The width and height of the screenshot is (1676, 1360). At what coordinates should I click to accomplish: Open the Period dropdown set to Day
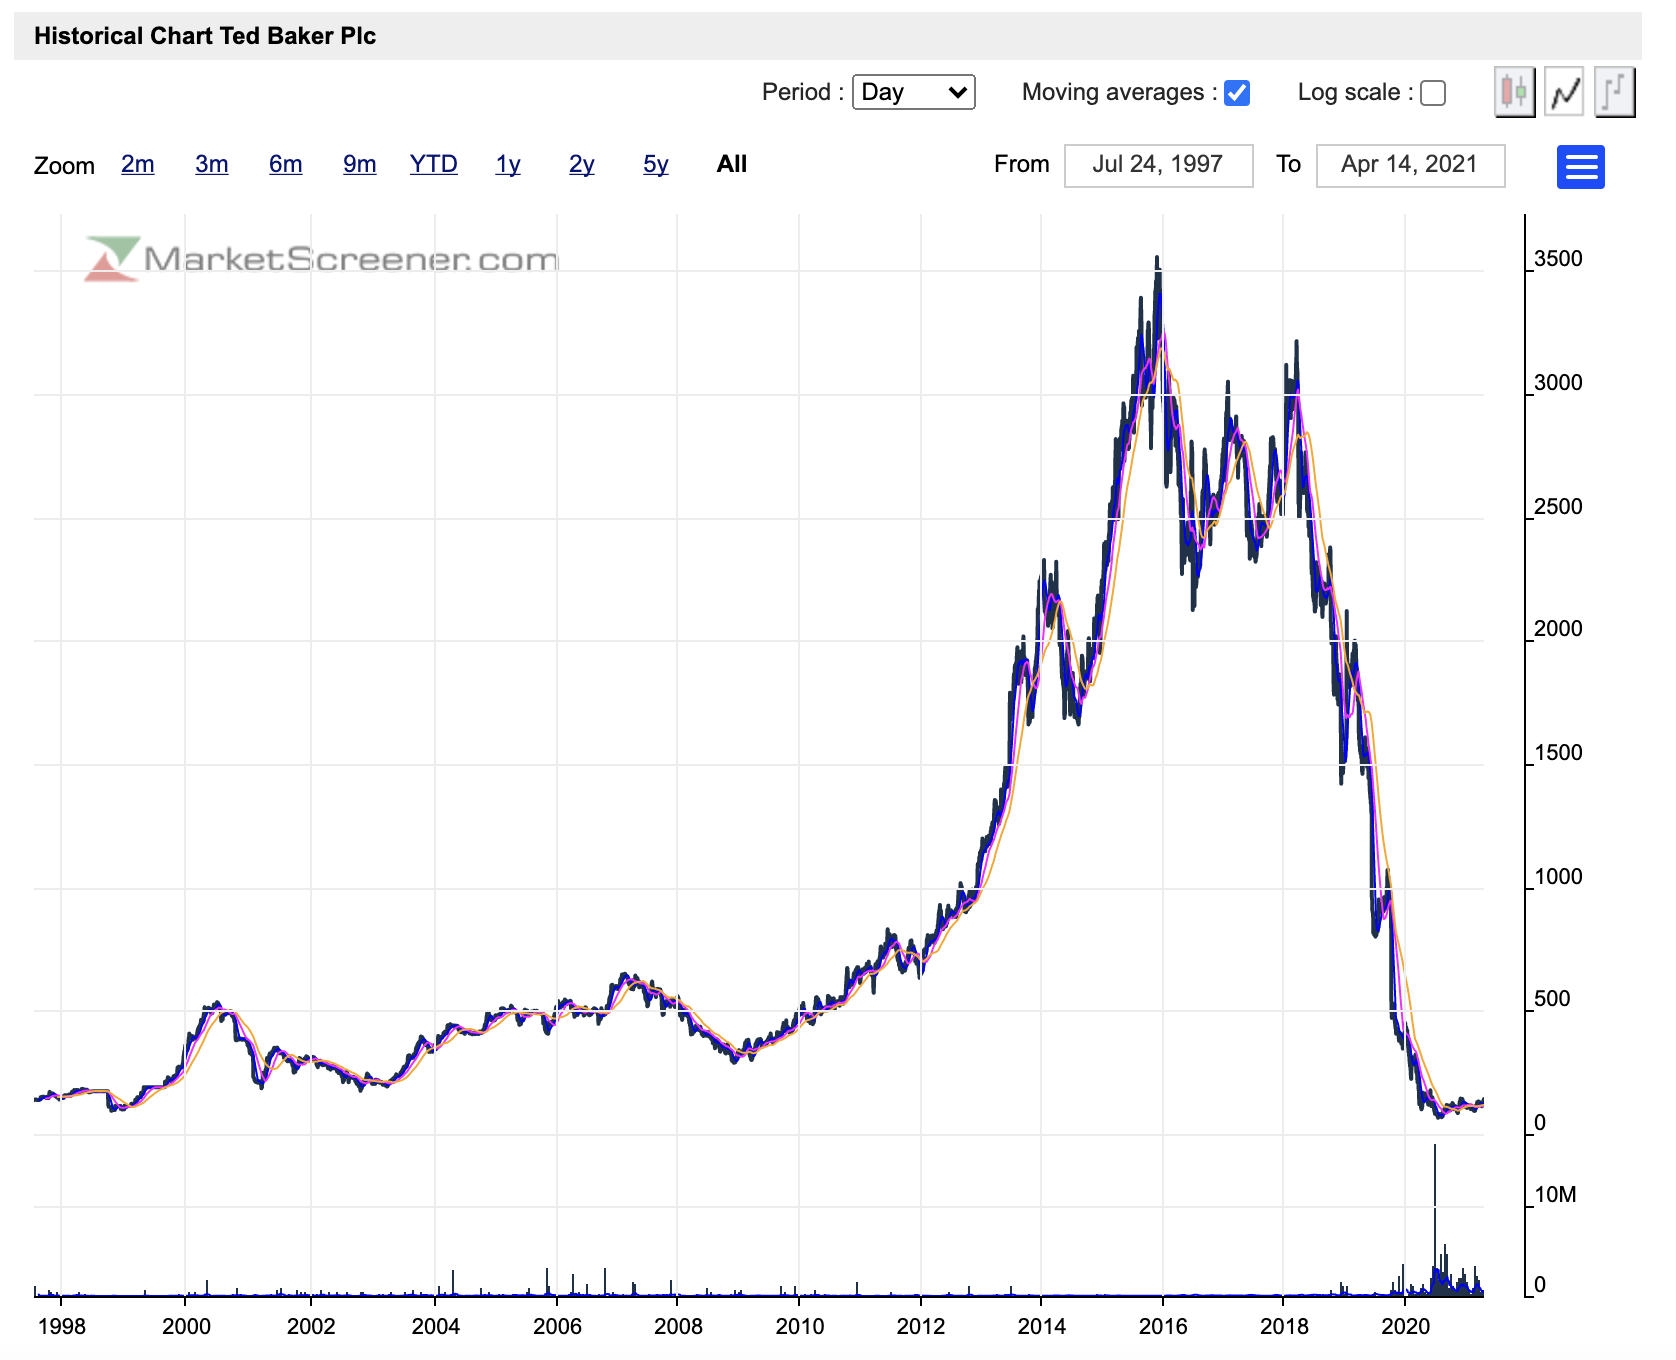[914, 92]
